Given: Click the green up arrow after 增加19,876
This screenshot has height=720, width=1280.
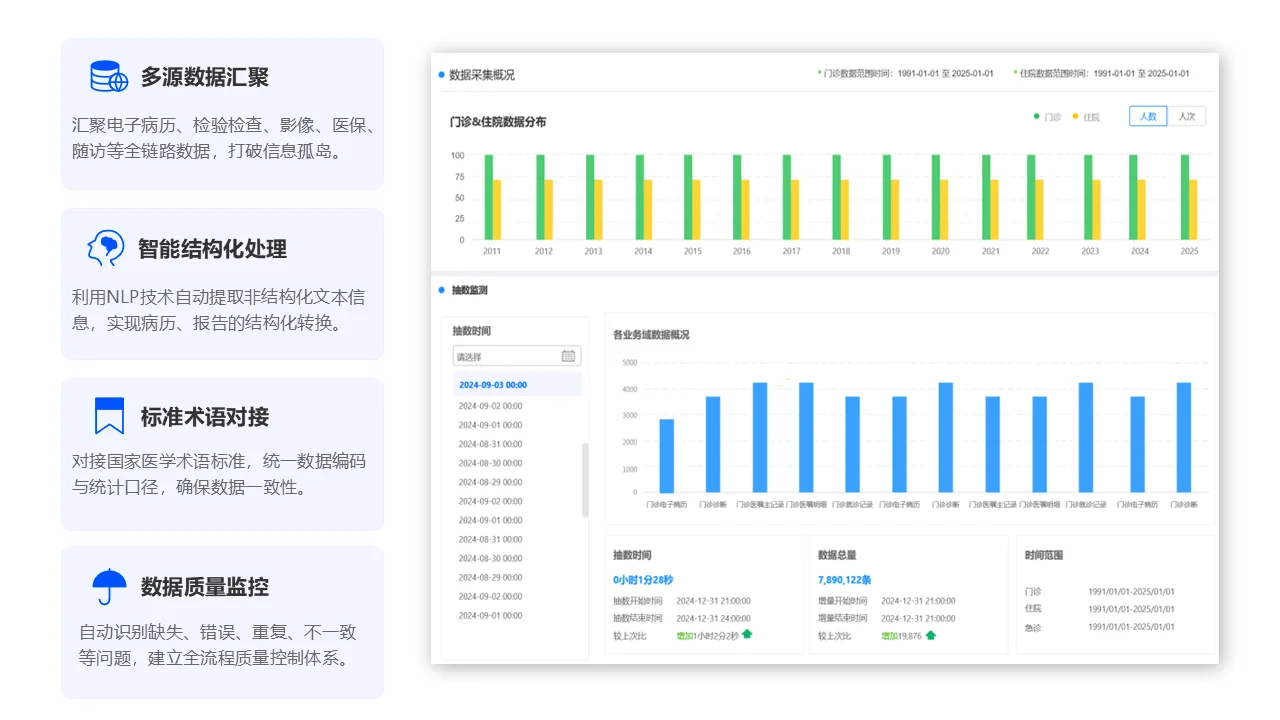Looking at the screenshot, I should 930,635.
